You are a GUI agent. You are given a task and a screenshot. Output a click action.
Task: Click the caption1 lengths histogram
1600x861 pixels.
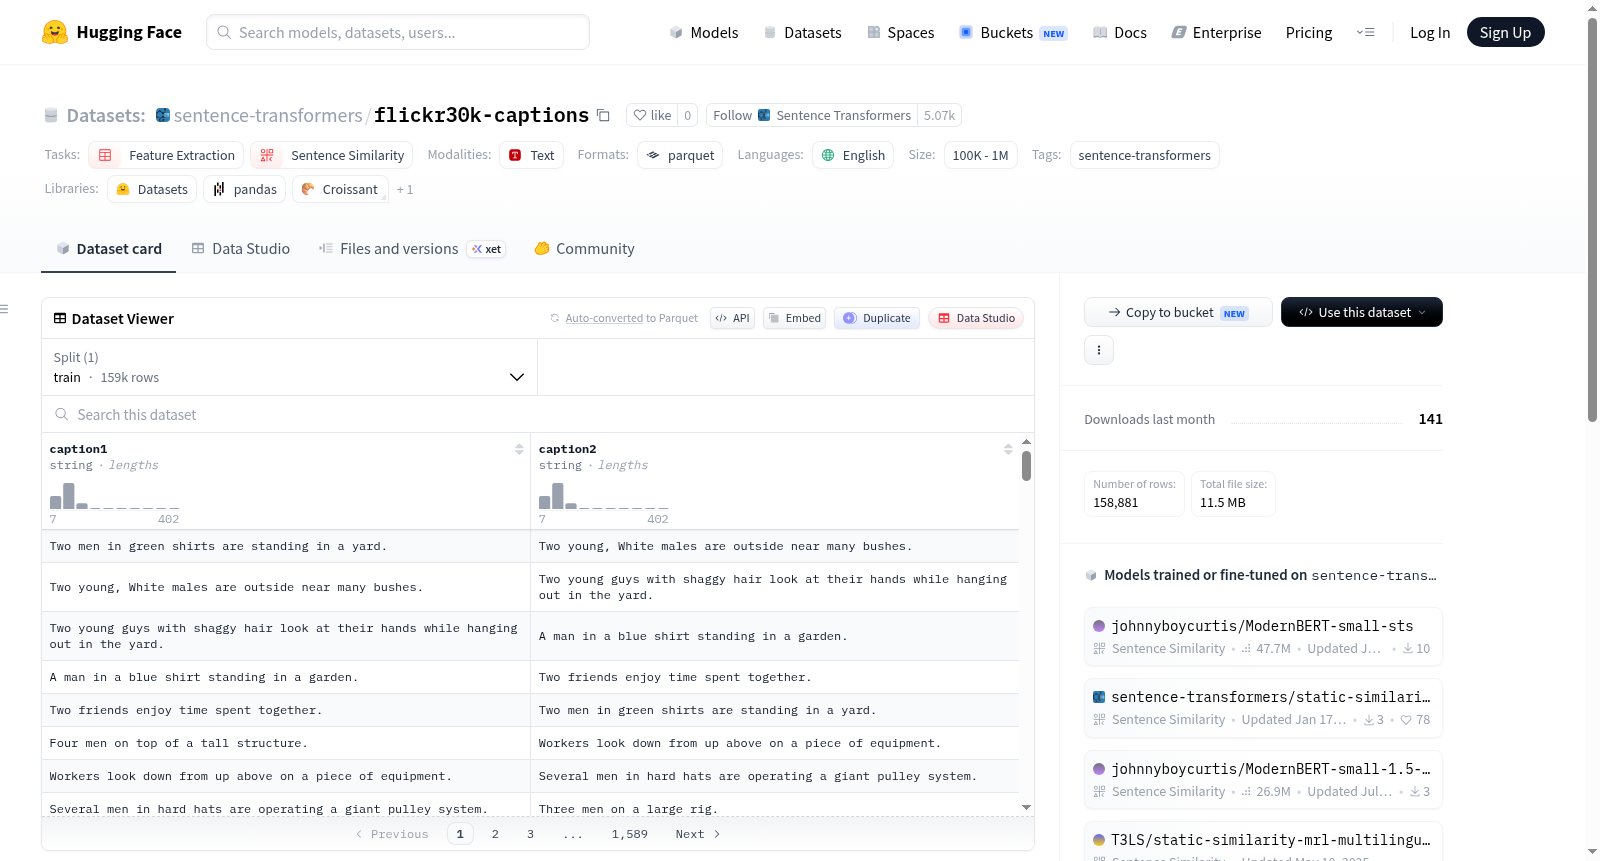coord(114,496)
